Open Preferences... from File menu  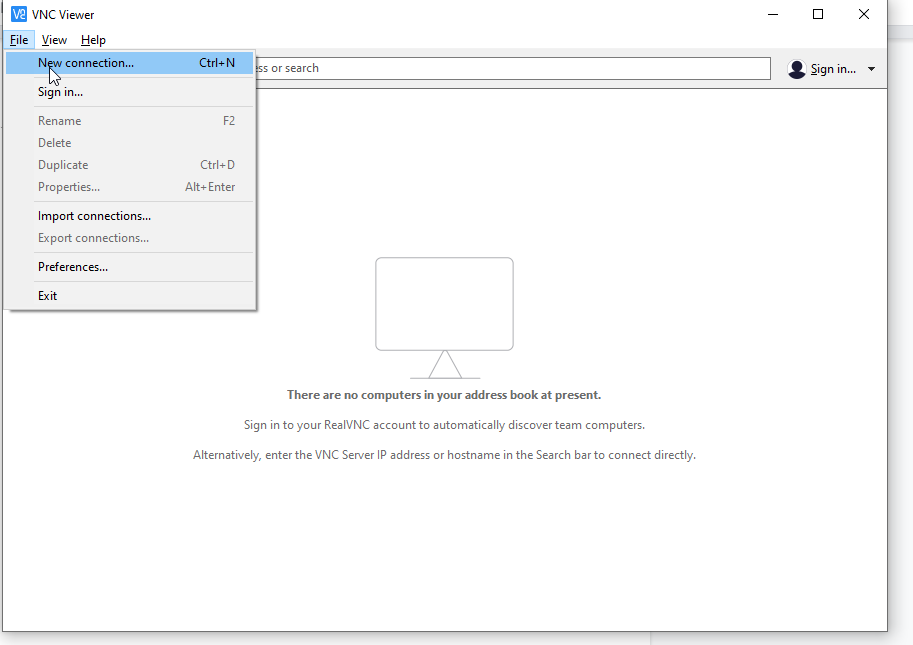[x=129, y=267]
